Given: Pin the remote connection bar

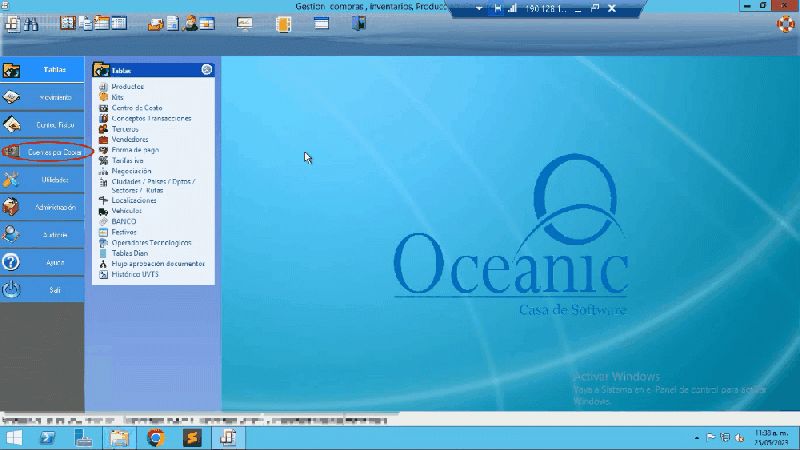Looking at the screenshot, I should pos(496,9).
